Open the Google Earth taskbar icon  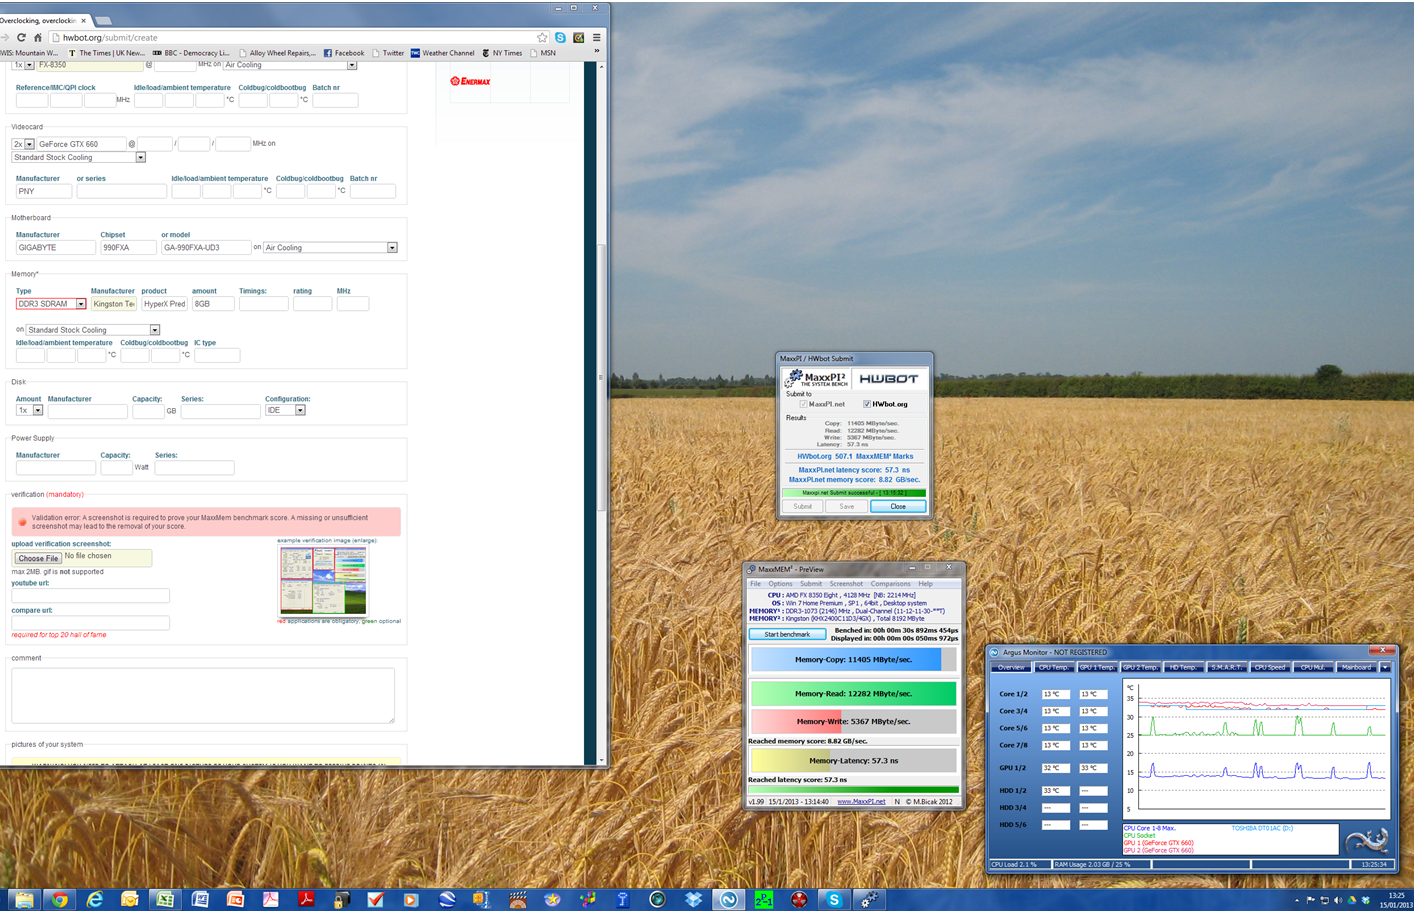click(447, 899)
